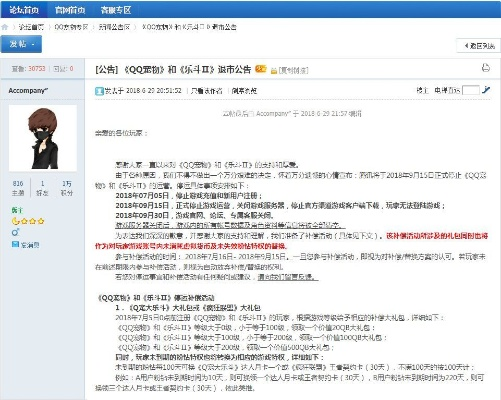The height and width of the screenshot is (400, 501).
Task: Go to QQ宠物专区 breadcrumb link
Action: [x=71, y=27]
